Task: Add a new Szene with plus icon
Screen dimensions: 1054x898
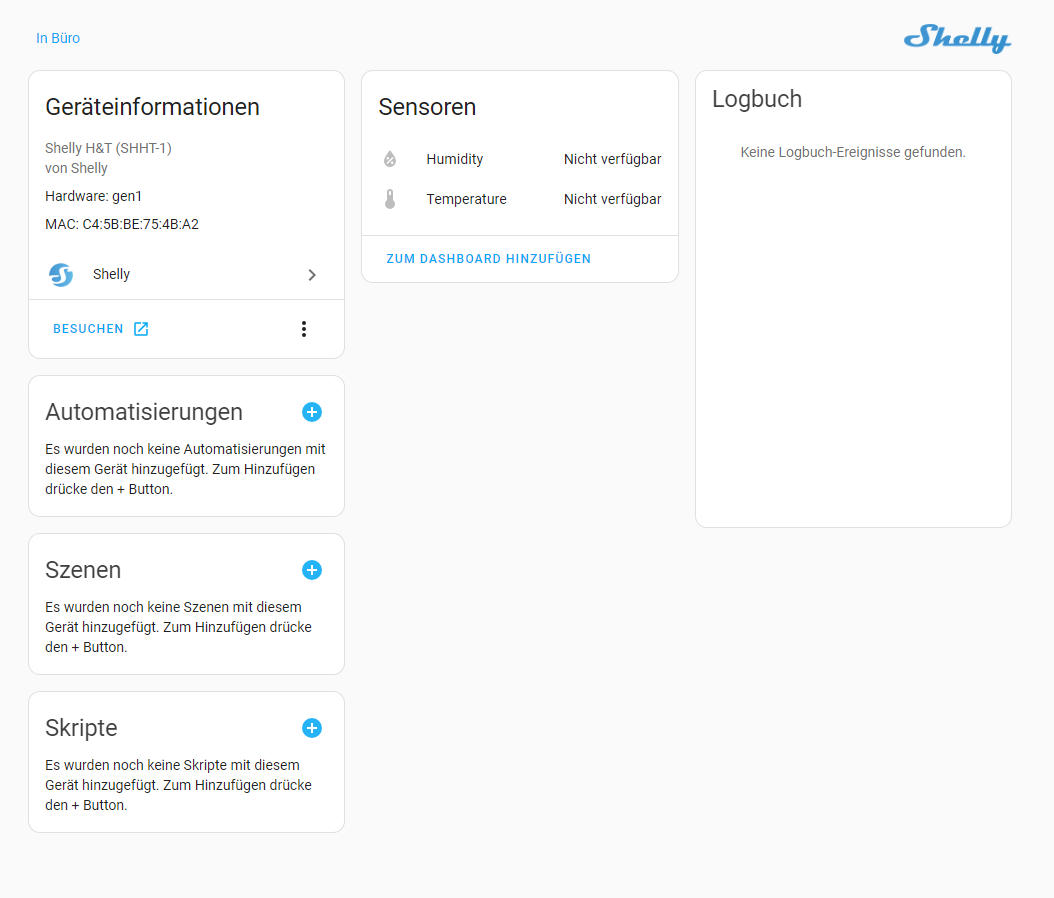Action: 312,570
